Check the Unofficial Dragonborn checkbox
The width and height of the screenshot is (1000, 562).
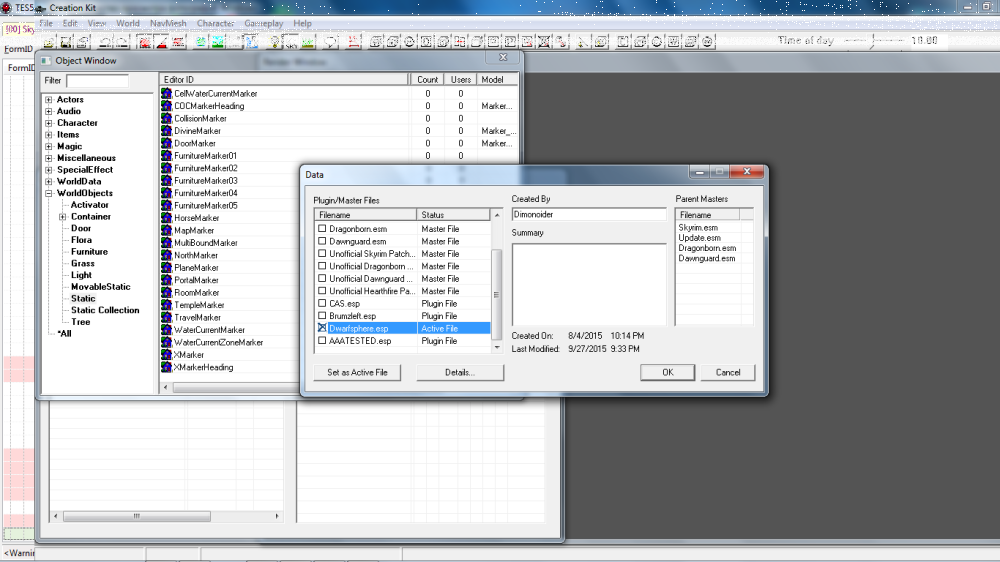click(322, 266)
